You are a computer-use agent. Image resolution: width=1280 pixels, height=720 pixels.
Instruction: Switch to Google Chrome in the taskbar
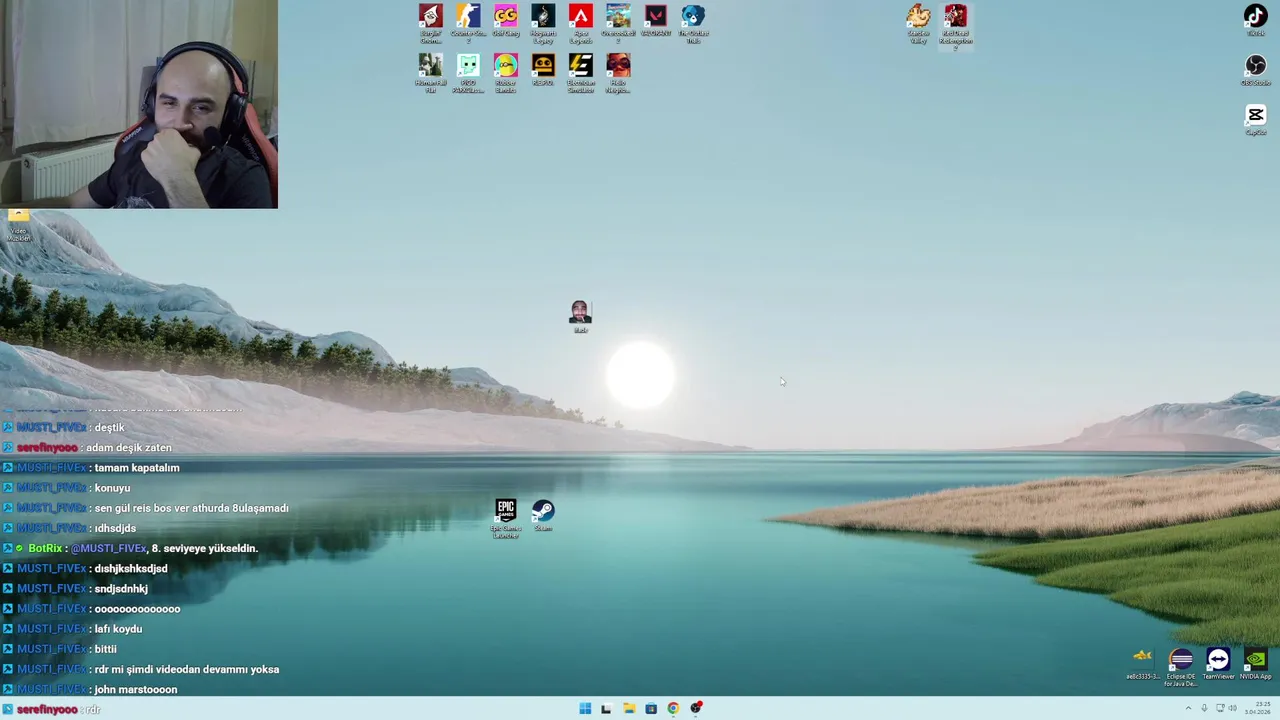(x=673, y=708)
